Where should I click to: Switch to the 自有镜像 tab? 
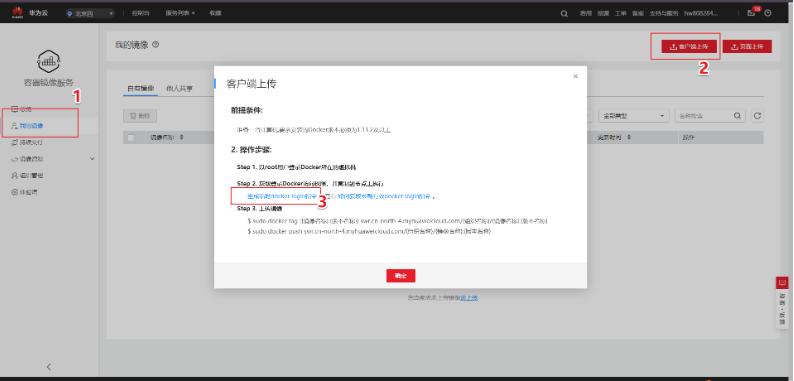140,88
